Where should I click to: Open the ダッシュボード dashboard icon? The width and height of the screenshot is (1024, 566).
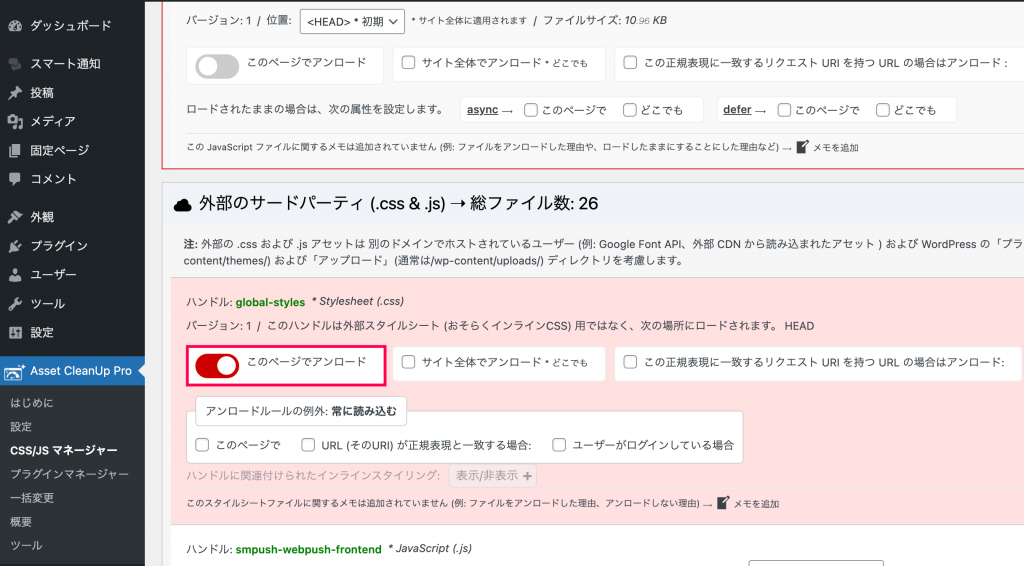[x=15, y=26]
